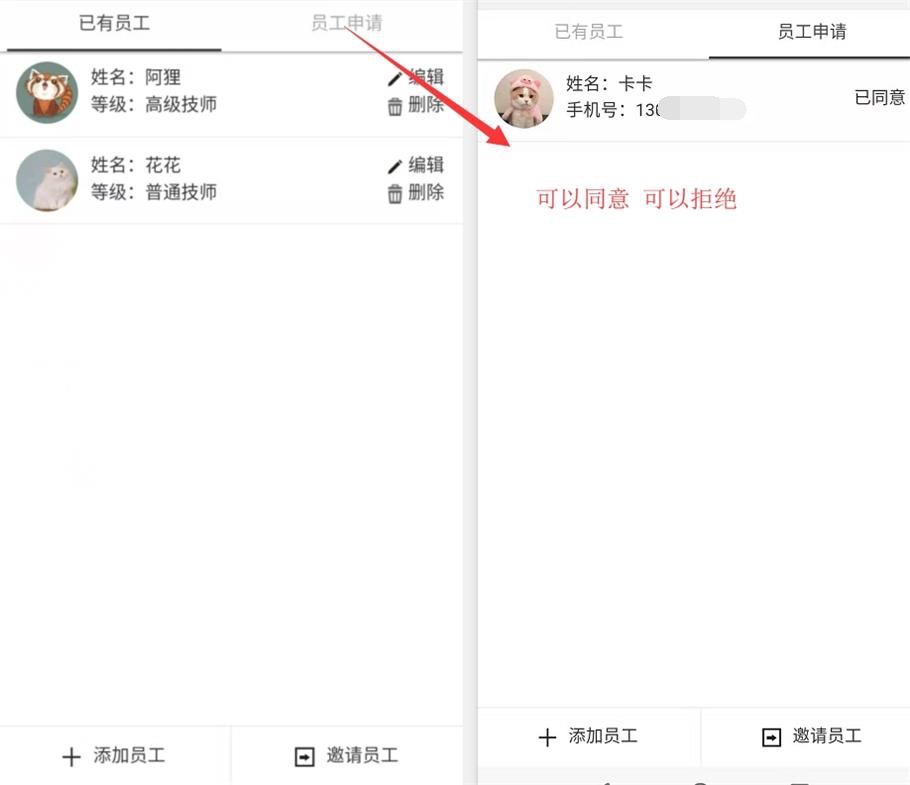Open 阿狸's red panda avatar

(47, 93)
